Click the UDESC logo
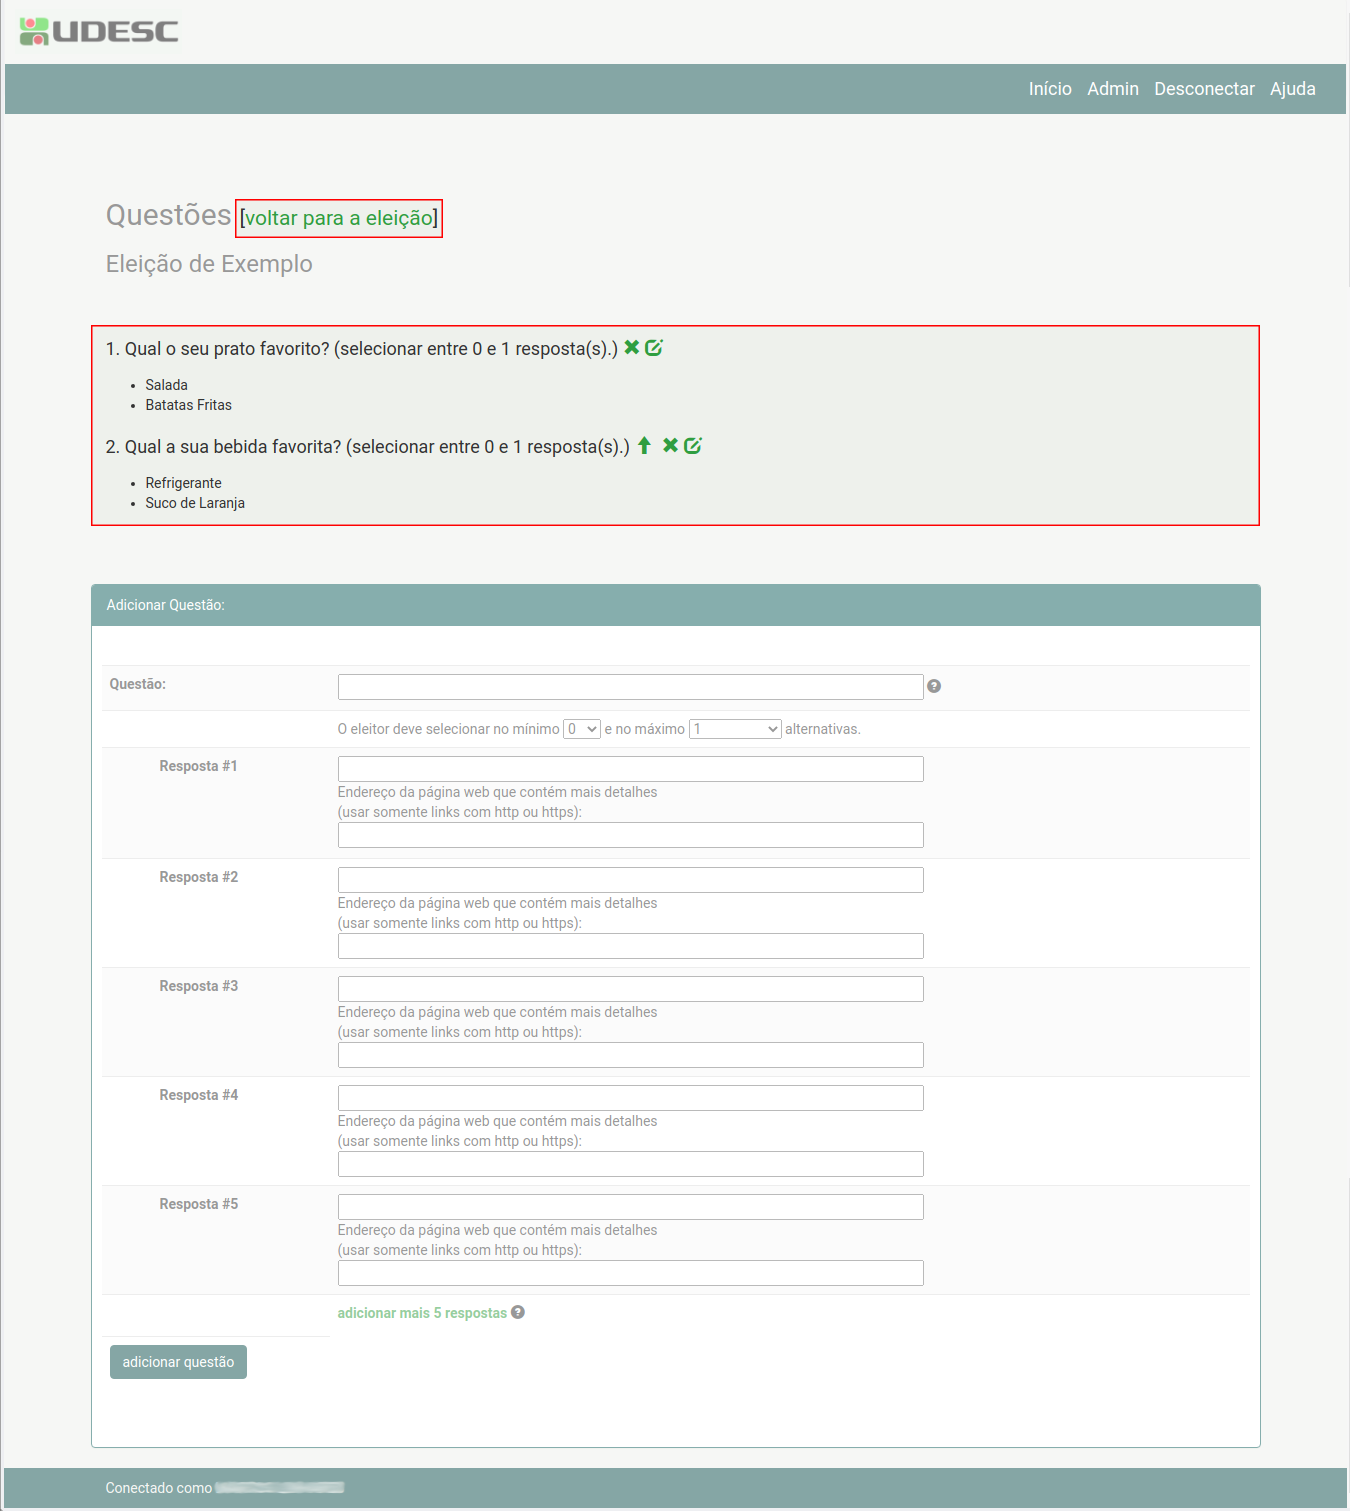 click(99, 31)
